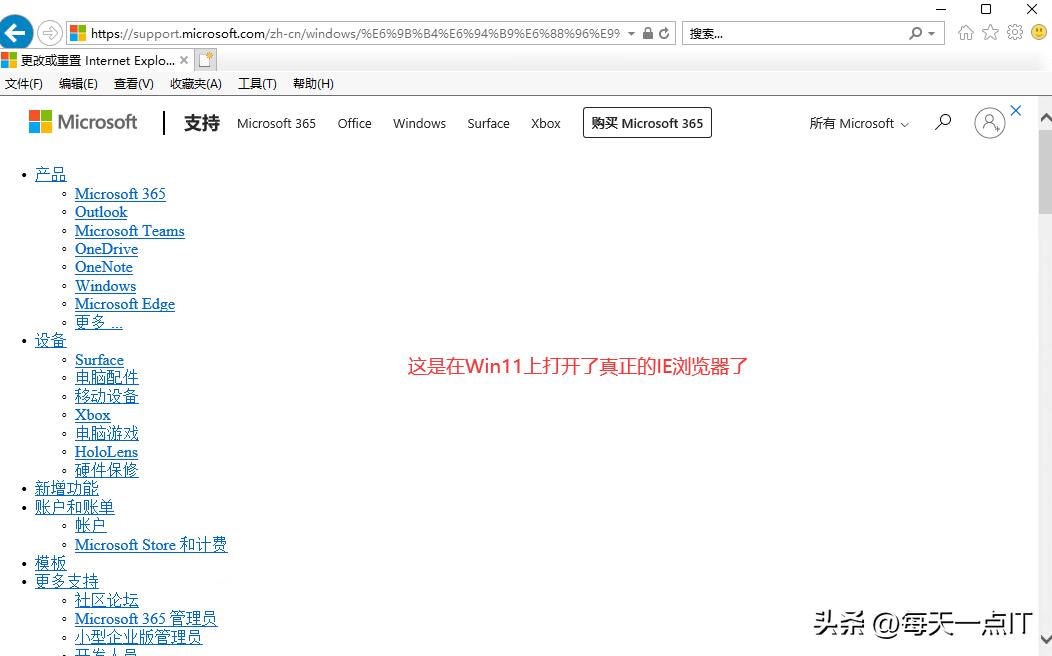The image size is (1052, 656).
Task: Open the 工具(T) menu
Action: click(257, 83)
